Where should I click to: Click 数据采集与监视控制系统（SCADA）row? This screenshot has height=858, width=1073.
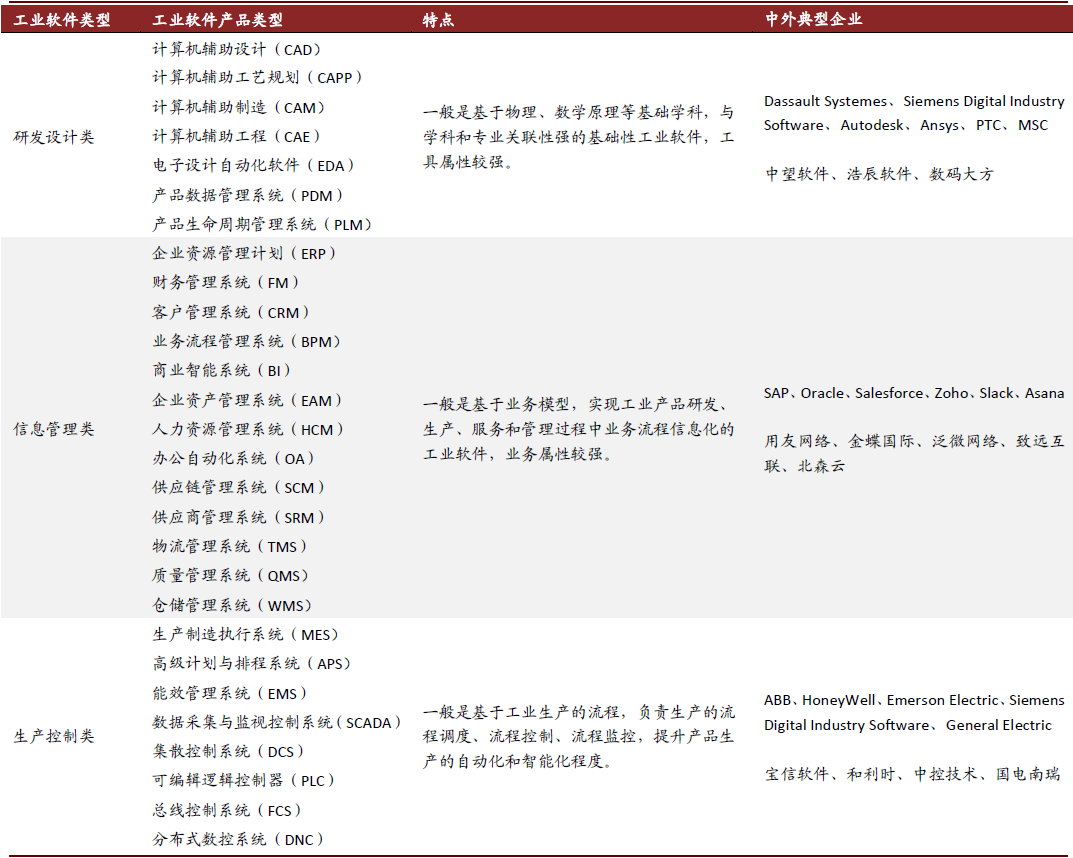(276, 722)
